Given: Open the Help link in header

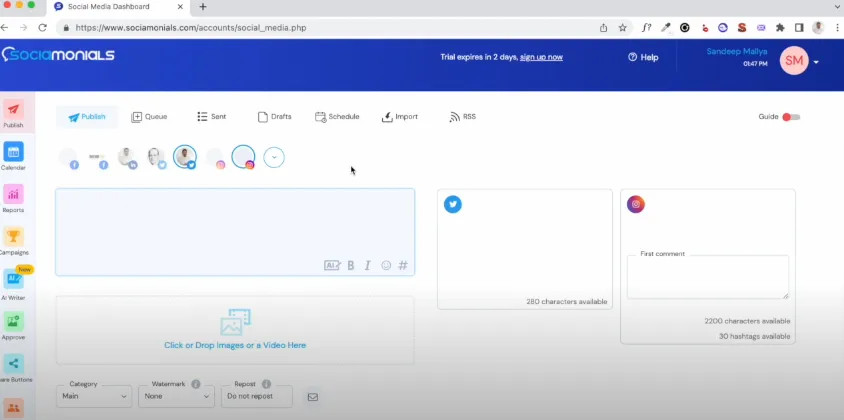Looking at the screenshot, I should pos(643,57).
